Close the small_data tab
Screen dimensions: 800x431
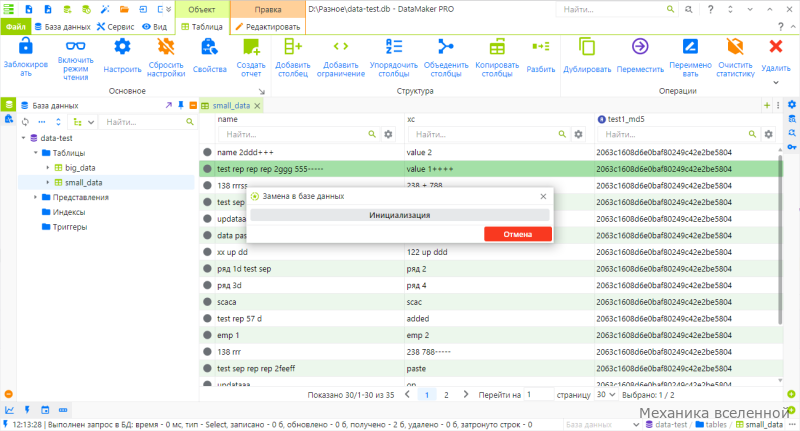[258, 106]
